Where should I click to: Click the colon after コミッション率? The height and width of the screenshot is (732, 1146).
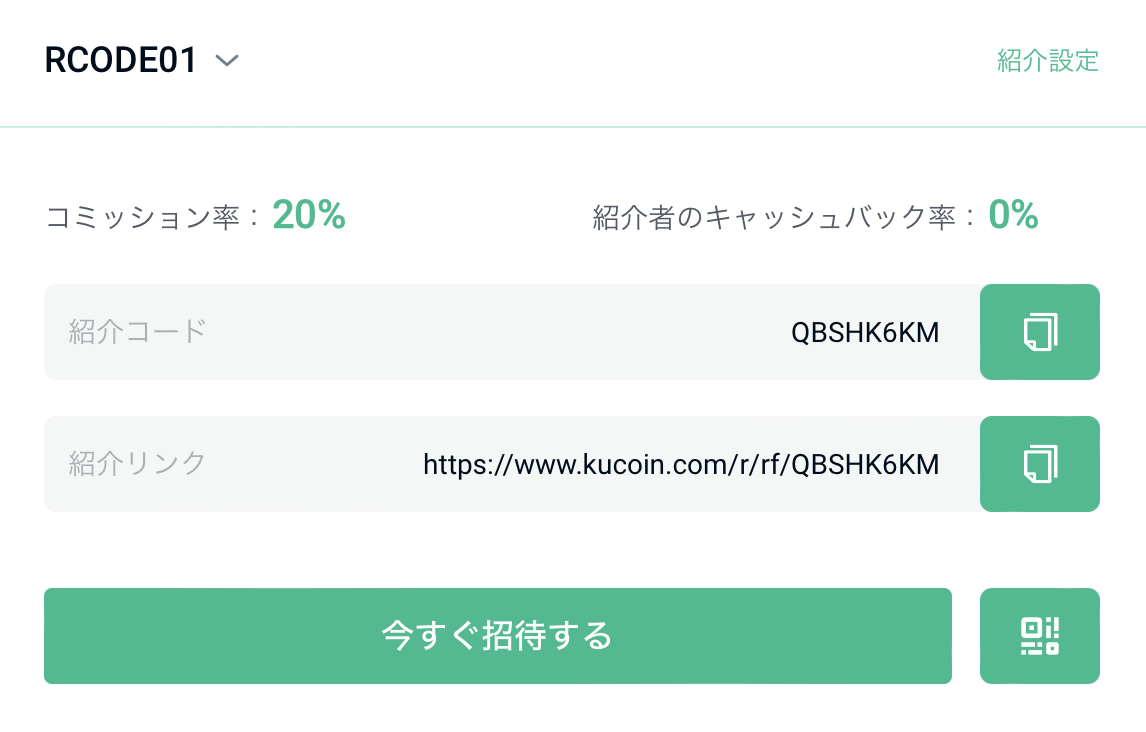pyautogui.click(x=253, y=217)
